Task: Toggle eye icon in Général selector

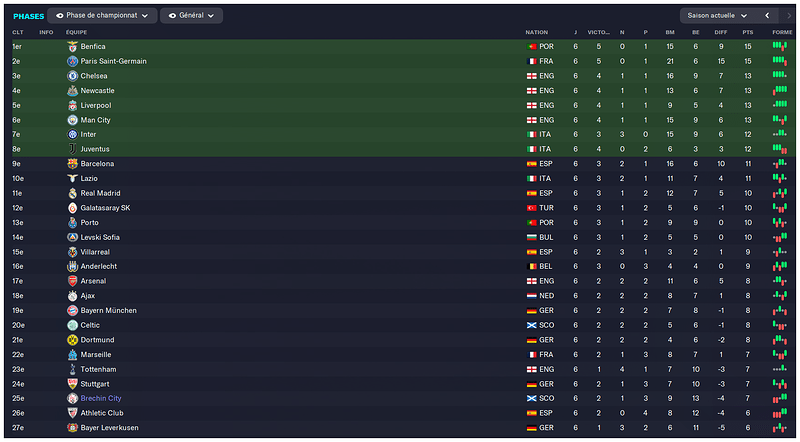Action: click(172, 16)
